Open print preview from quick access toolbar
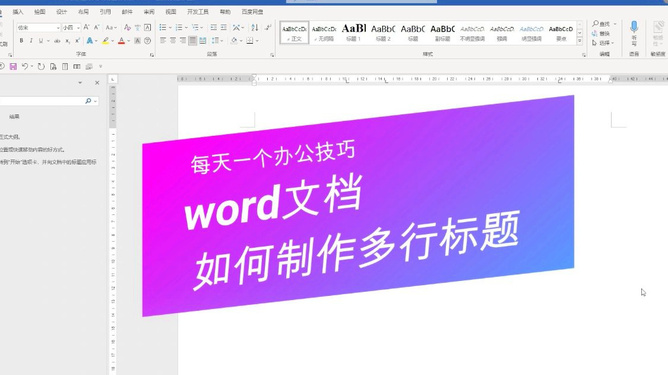The image size is (668, 375). [x=53, y=66]
